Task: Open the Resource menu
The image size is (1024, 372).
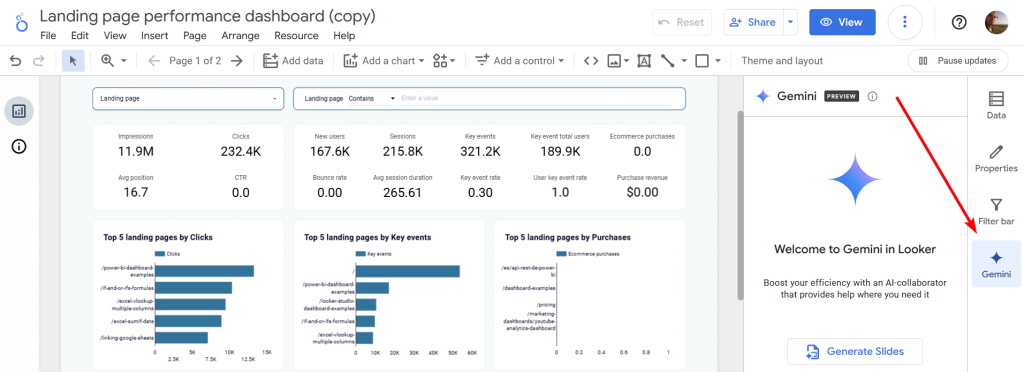Action: (x=296, y=36)
